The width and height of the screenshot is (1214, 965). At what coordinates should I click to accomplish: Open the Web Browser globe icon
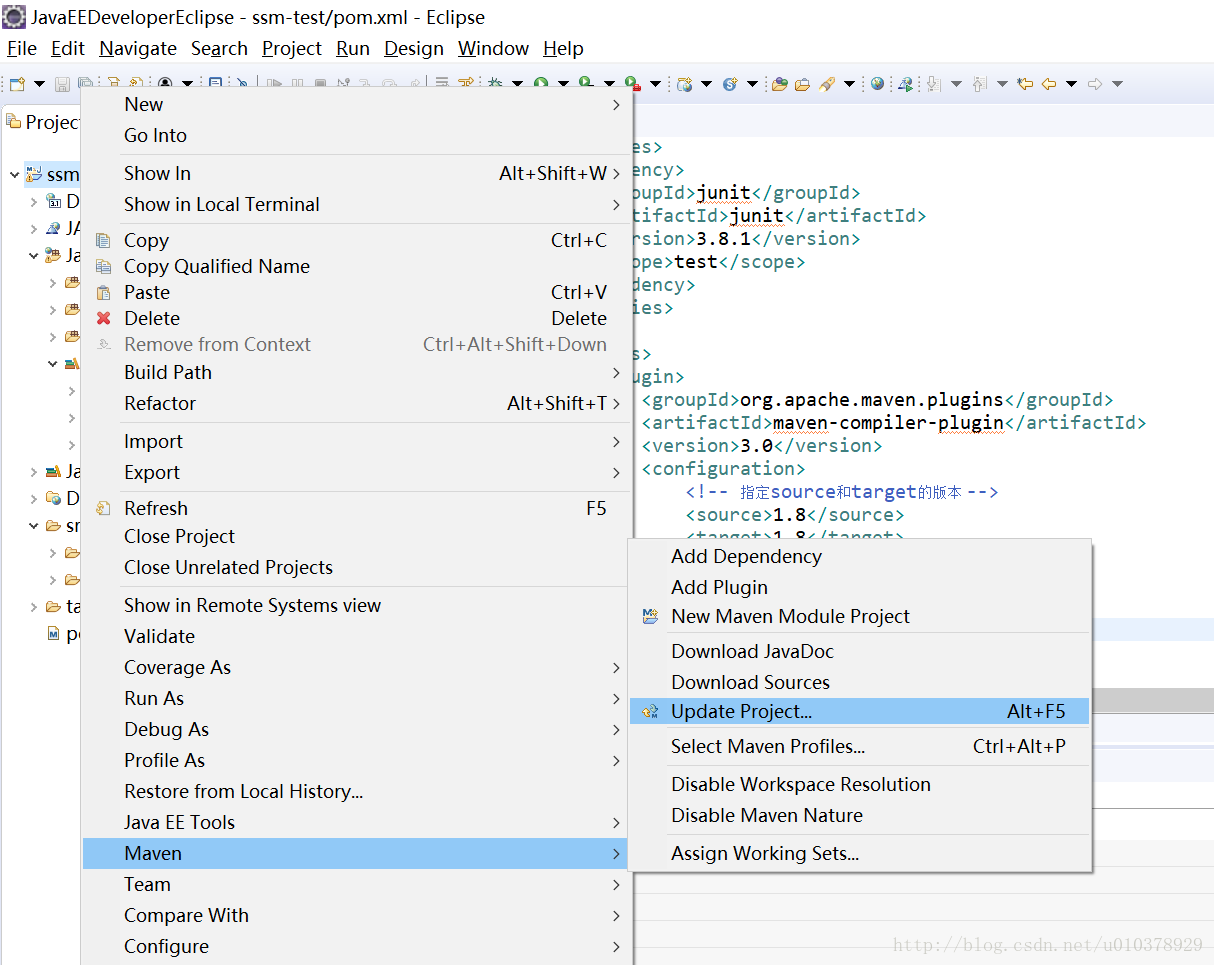[x=877, y=84]
